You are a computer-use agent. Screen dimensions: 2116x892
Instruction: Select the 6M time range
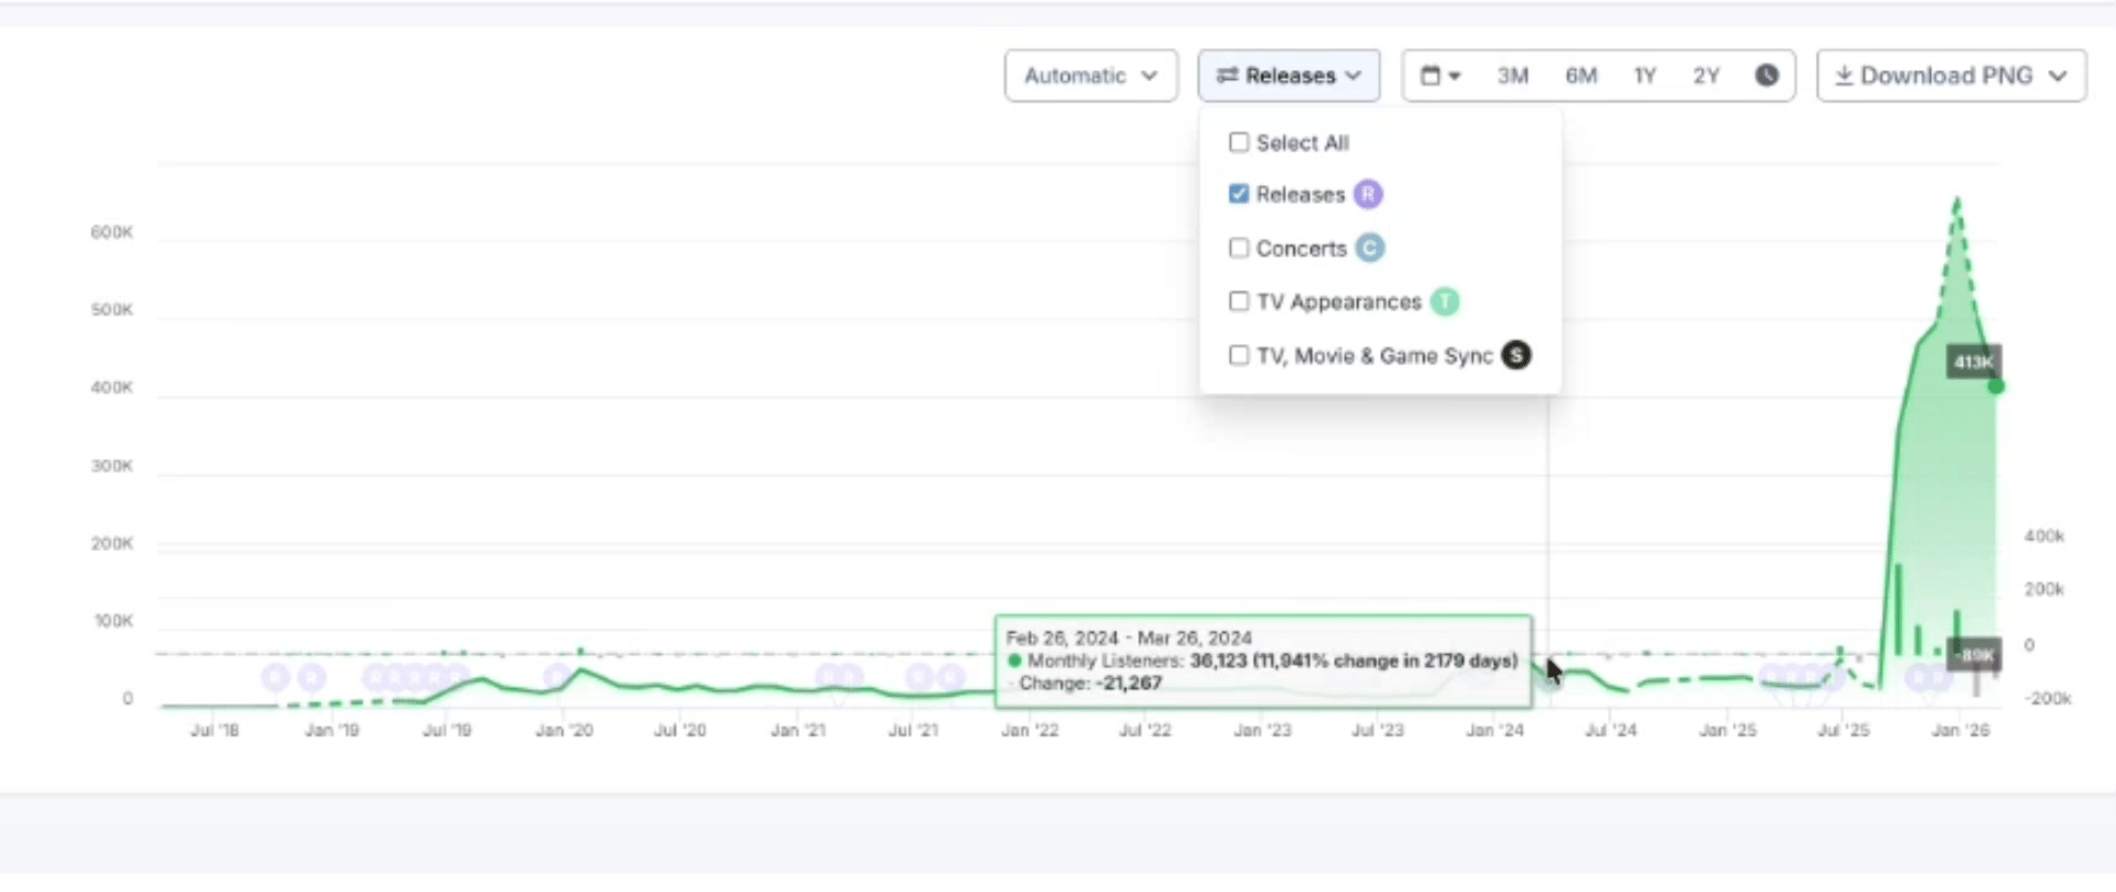pos(1581,76)
